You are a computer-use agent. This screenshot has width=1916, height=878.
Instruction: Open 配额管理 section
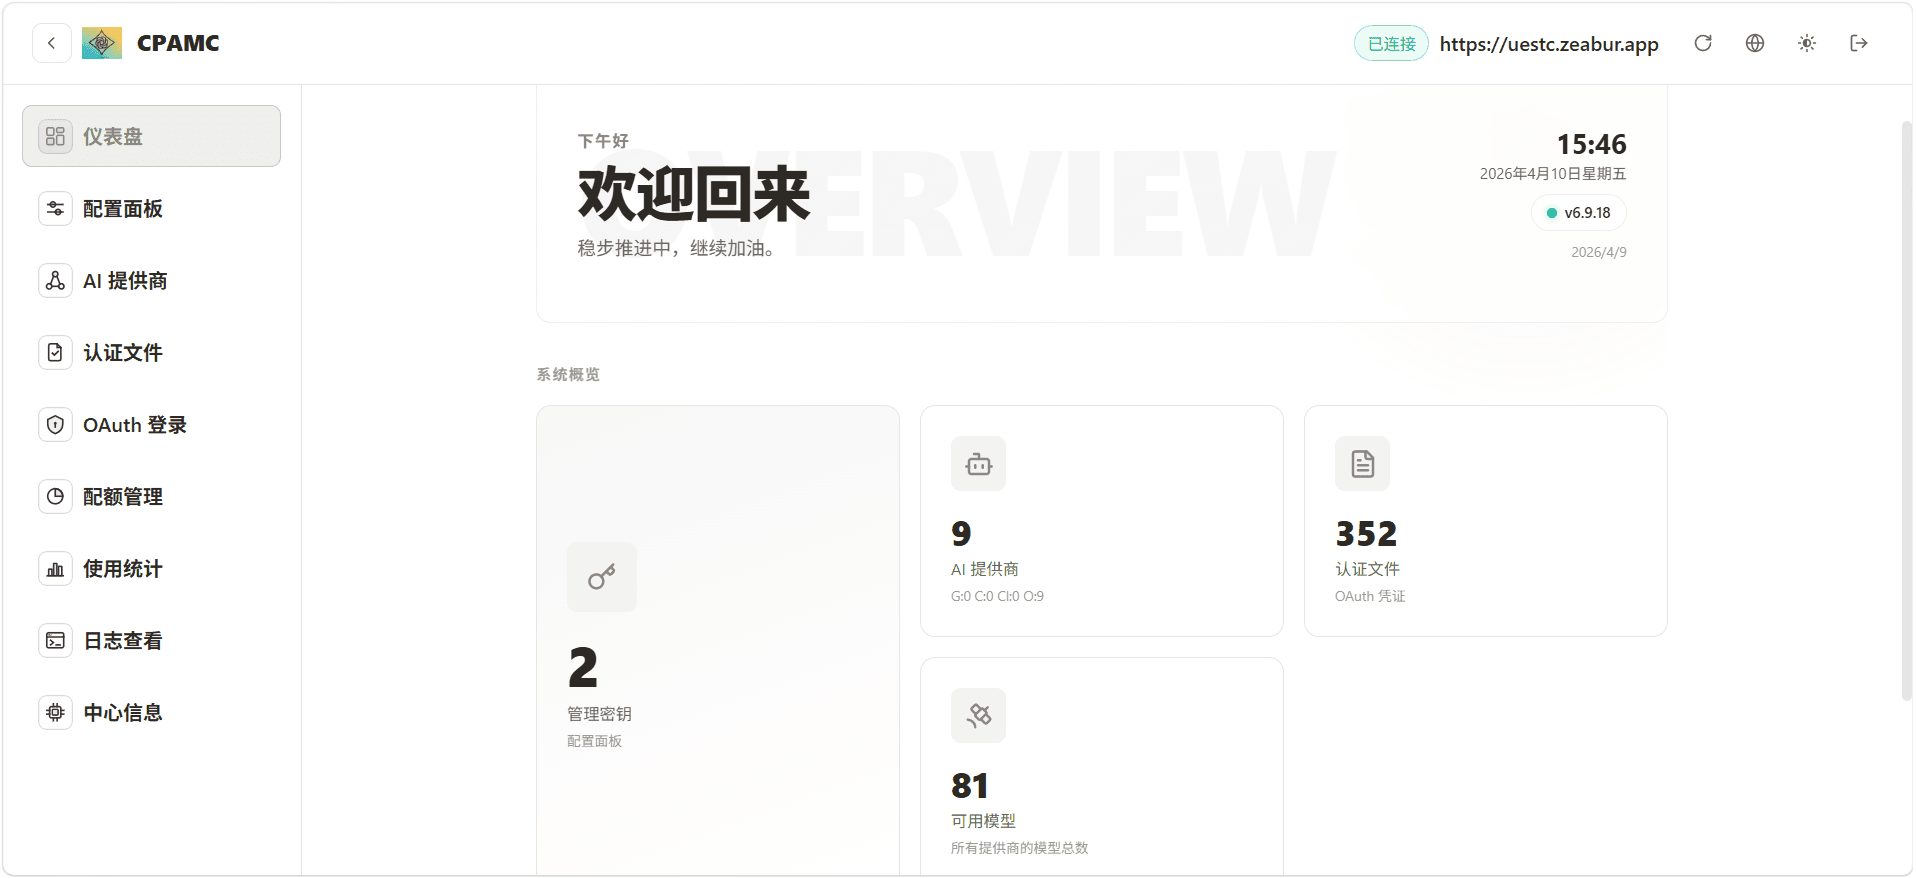click(151, 496)
